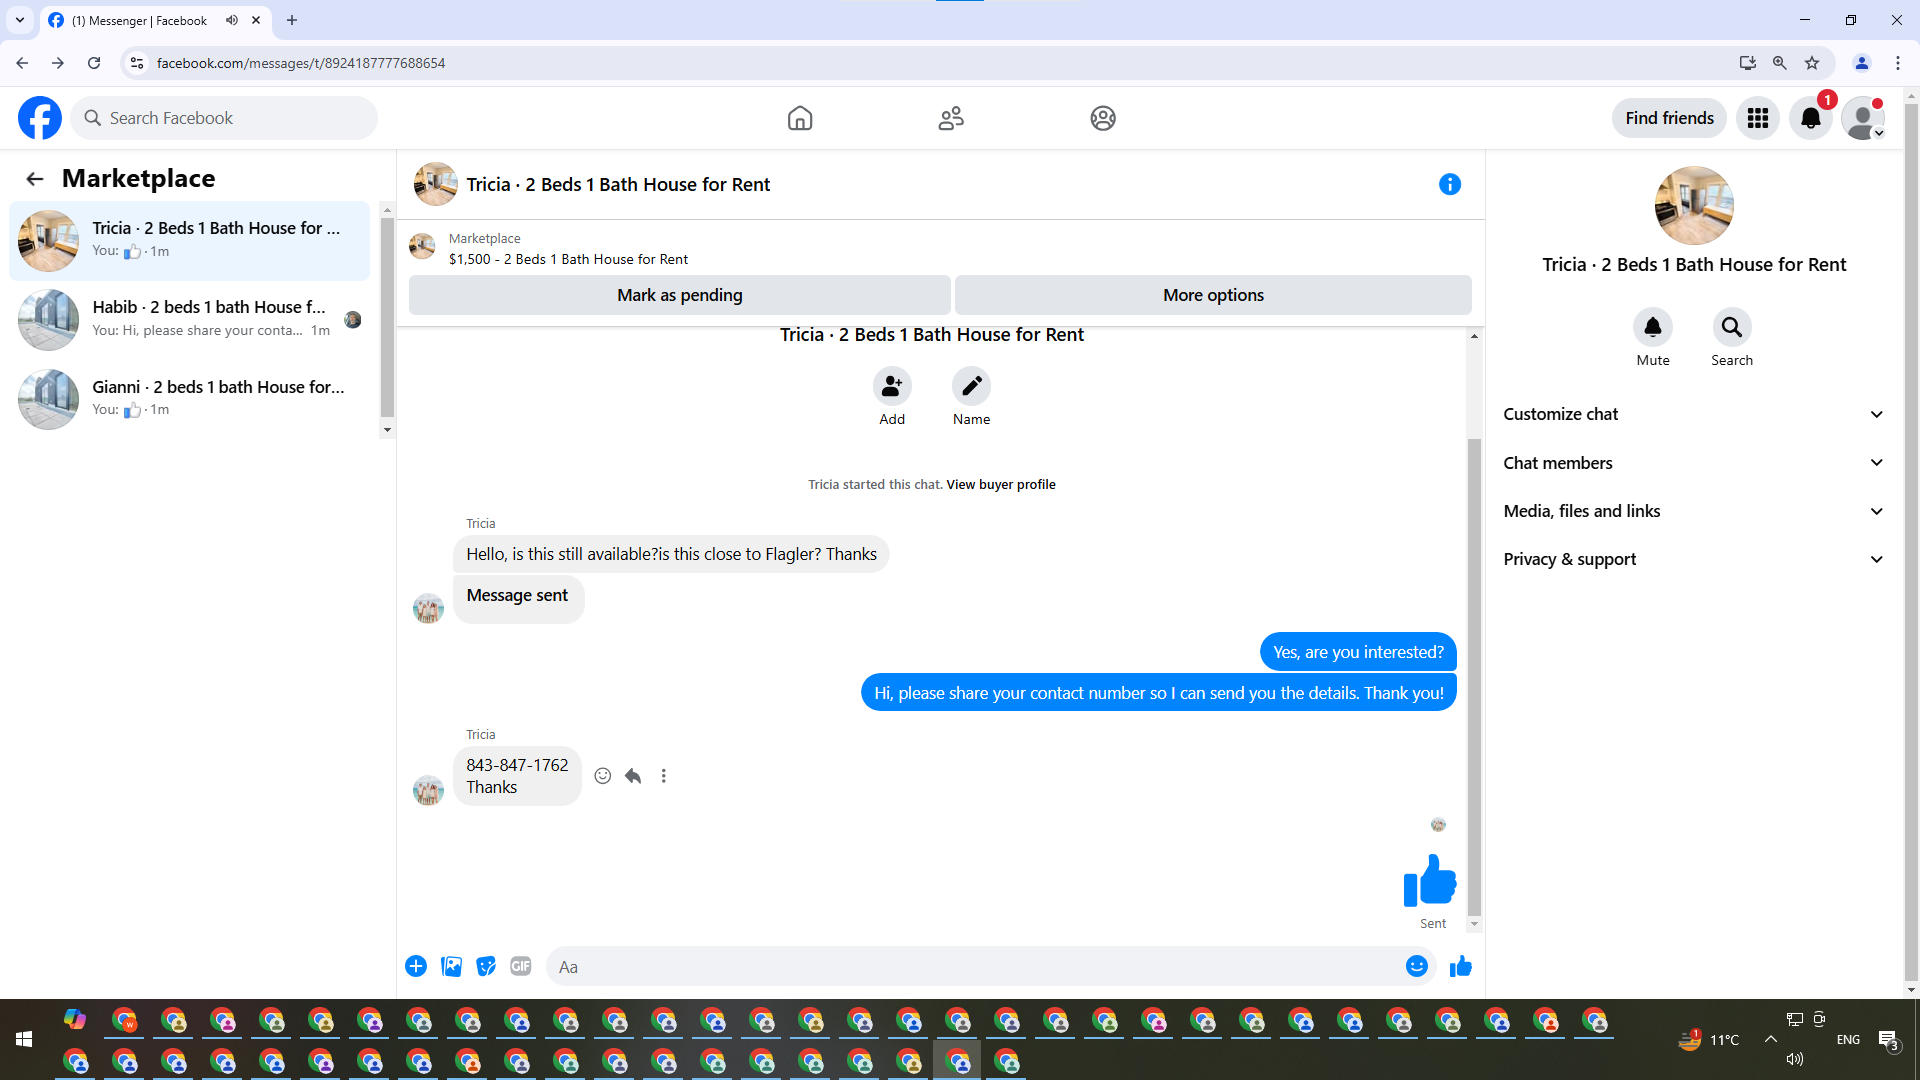The image size is (1920, 1080).
Task: Mute this conversation with the bell icon
Action: (1652, 327)
